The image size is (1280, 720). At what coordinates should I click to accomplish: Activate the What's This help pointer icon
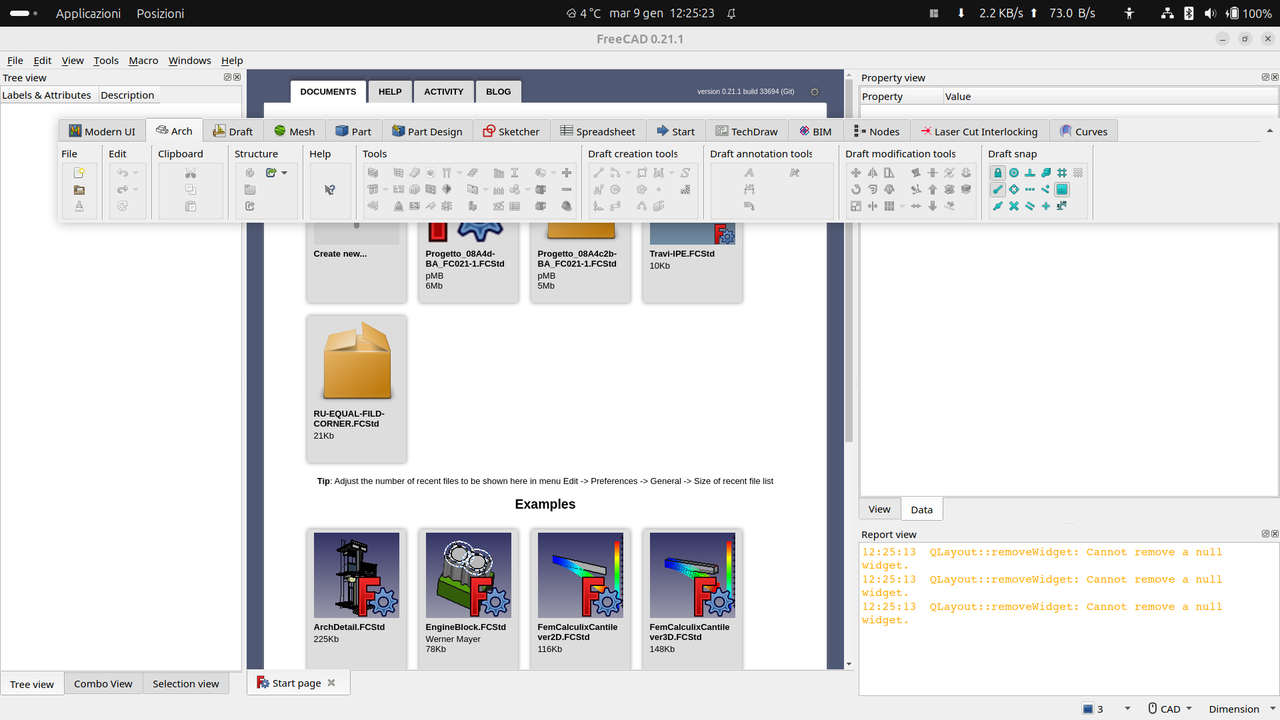coord(330,189)
